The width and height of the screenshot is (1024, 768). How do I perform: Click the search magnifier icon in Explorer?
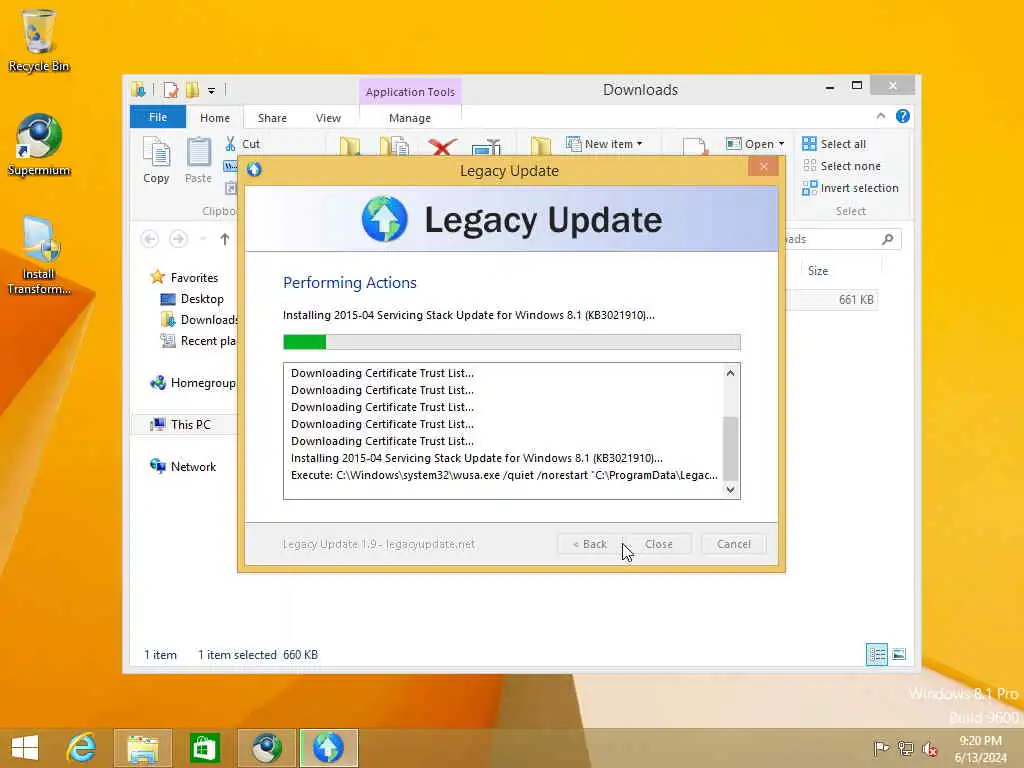click(888, 239)
